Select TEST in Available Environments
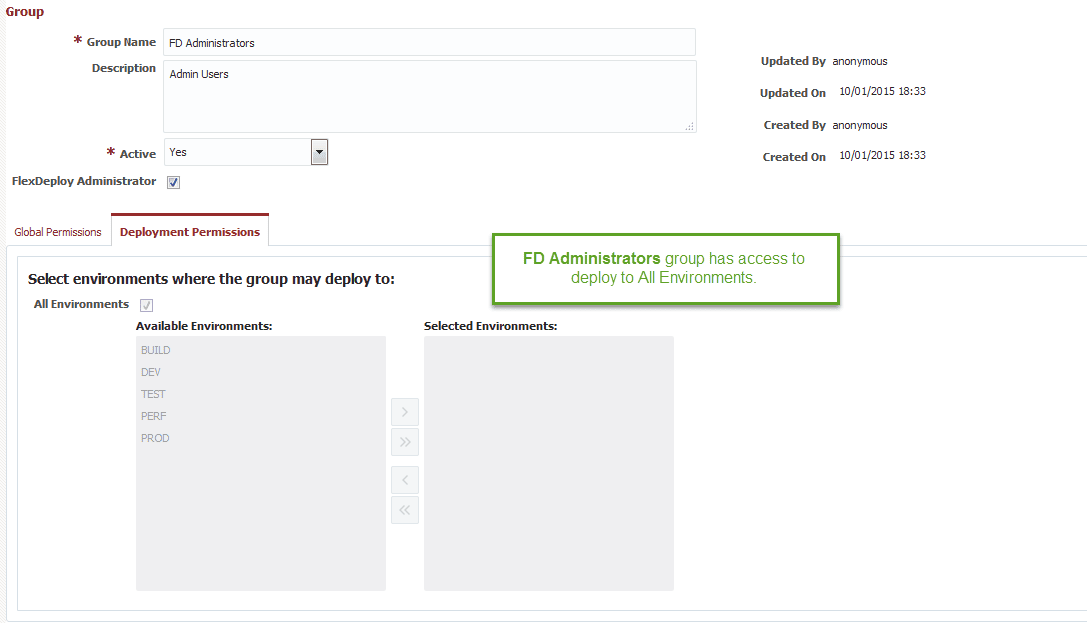Viewport: 1087px width, 623px height. (153, 394)
